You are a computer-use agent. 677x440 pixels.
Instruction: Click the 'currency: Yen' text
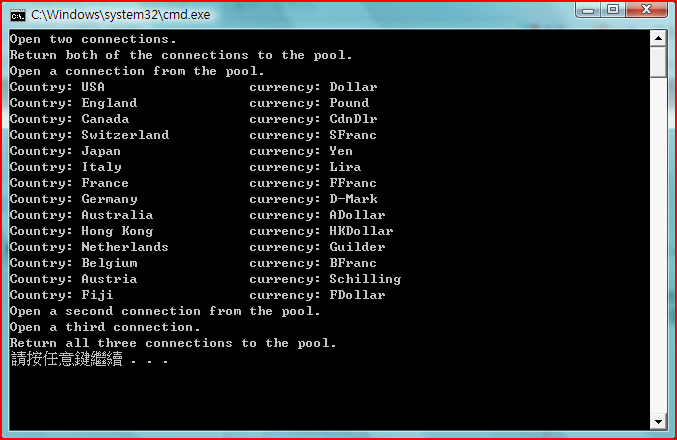[x=301, y=151]
